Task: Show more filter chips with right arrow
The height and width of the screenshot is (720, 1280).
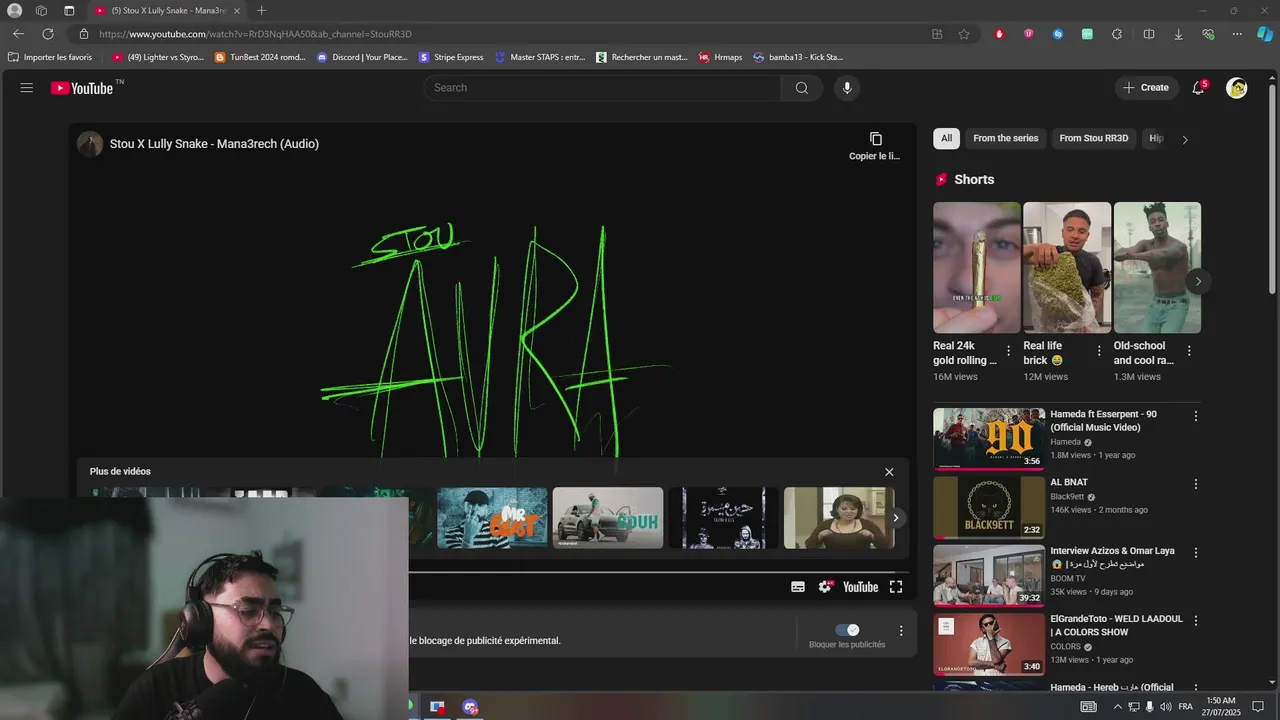Action: coord(1185,140)
